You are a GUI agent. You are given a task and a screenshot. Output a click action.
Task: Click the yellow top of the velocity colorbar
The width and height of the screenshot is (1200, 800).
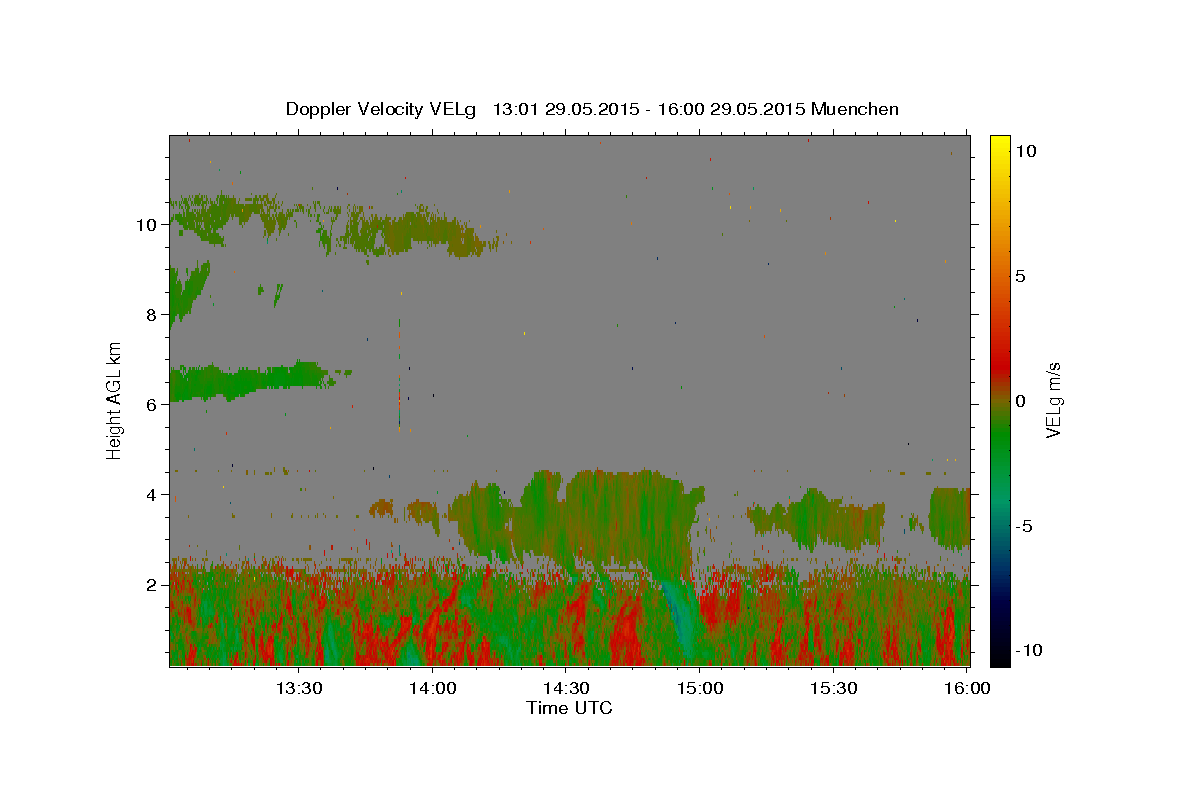coord(999,145)
